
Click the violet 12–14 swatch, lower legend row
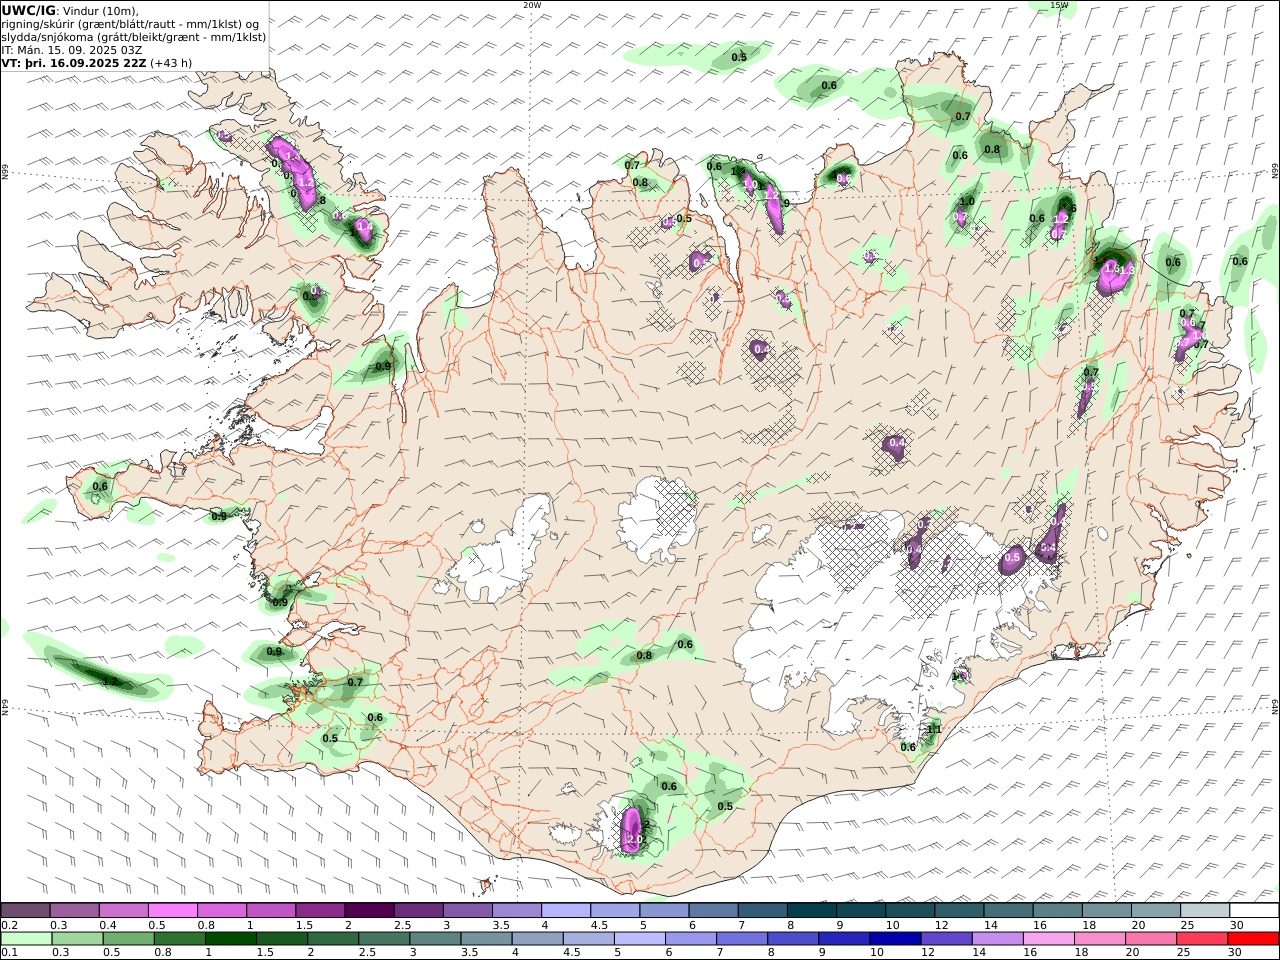pos(946,939)
